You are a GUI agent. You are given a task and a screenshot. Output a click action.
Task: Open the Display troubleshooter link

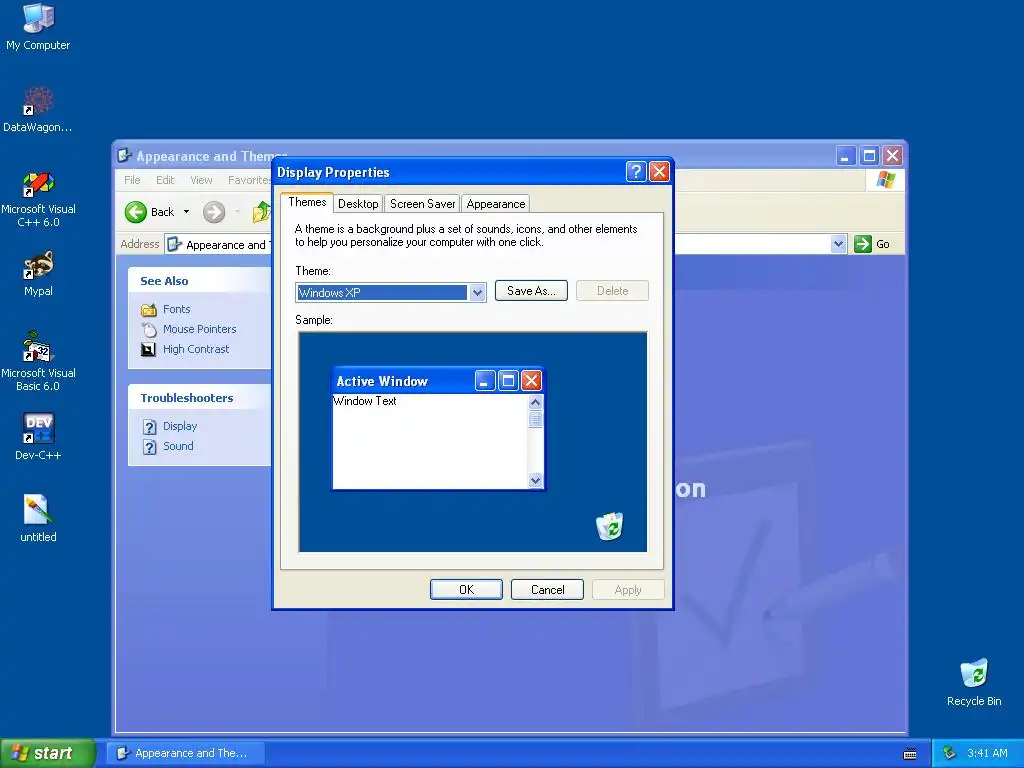[180, 426]
